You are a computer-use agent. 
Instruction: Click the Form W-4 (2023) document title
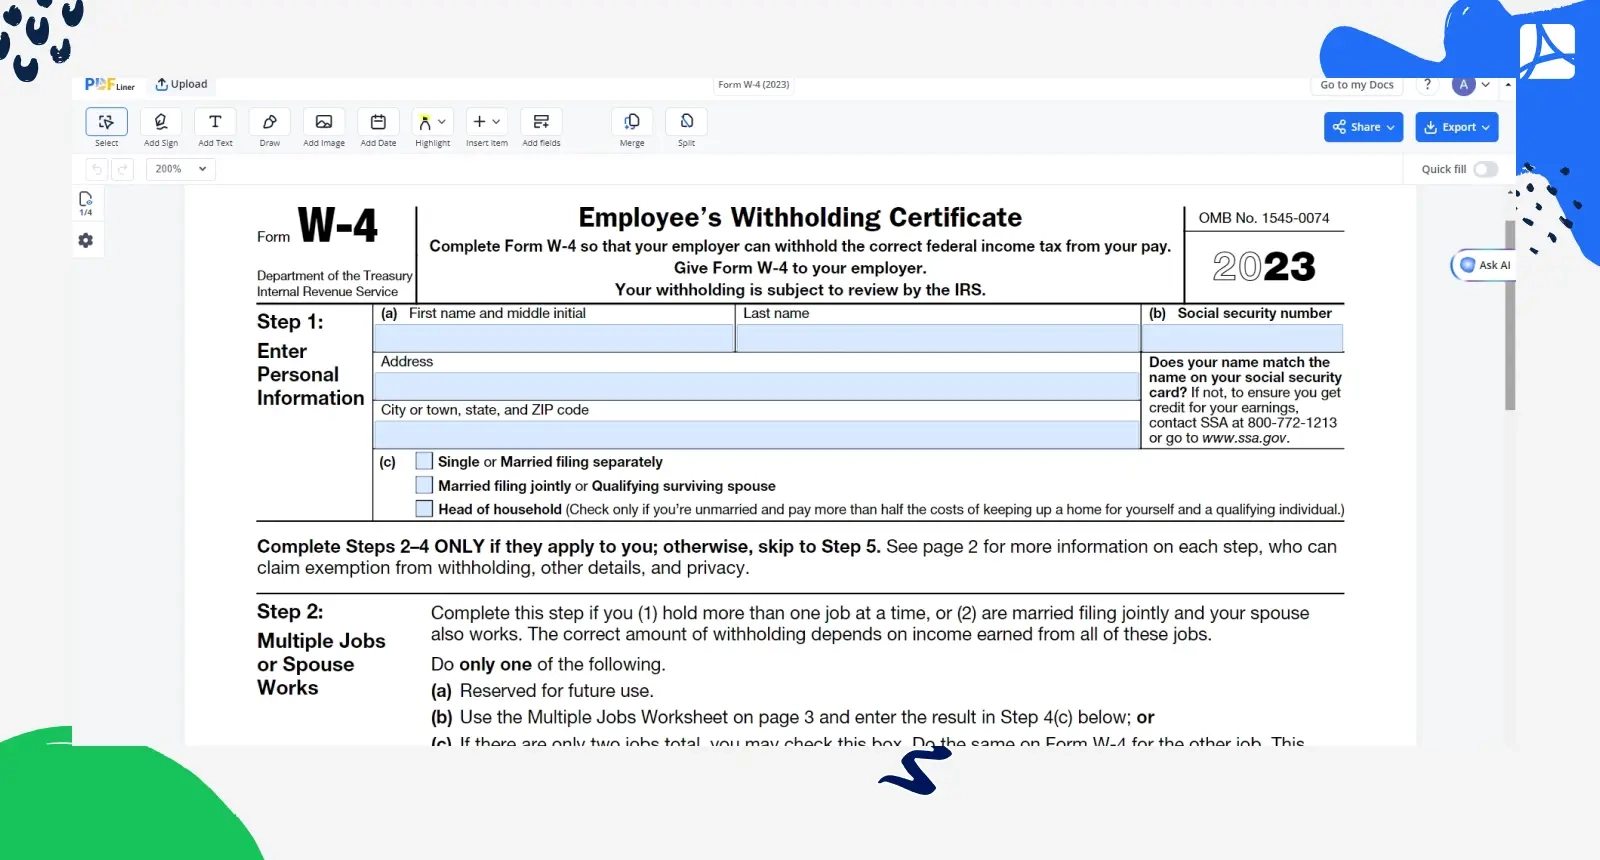point(754,85)
